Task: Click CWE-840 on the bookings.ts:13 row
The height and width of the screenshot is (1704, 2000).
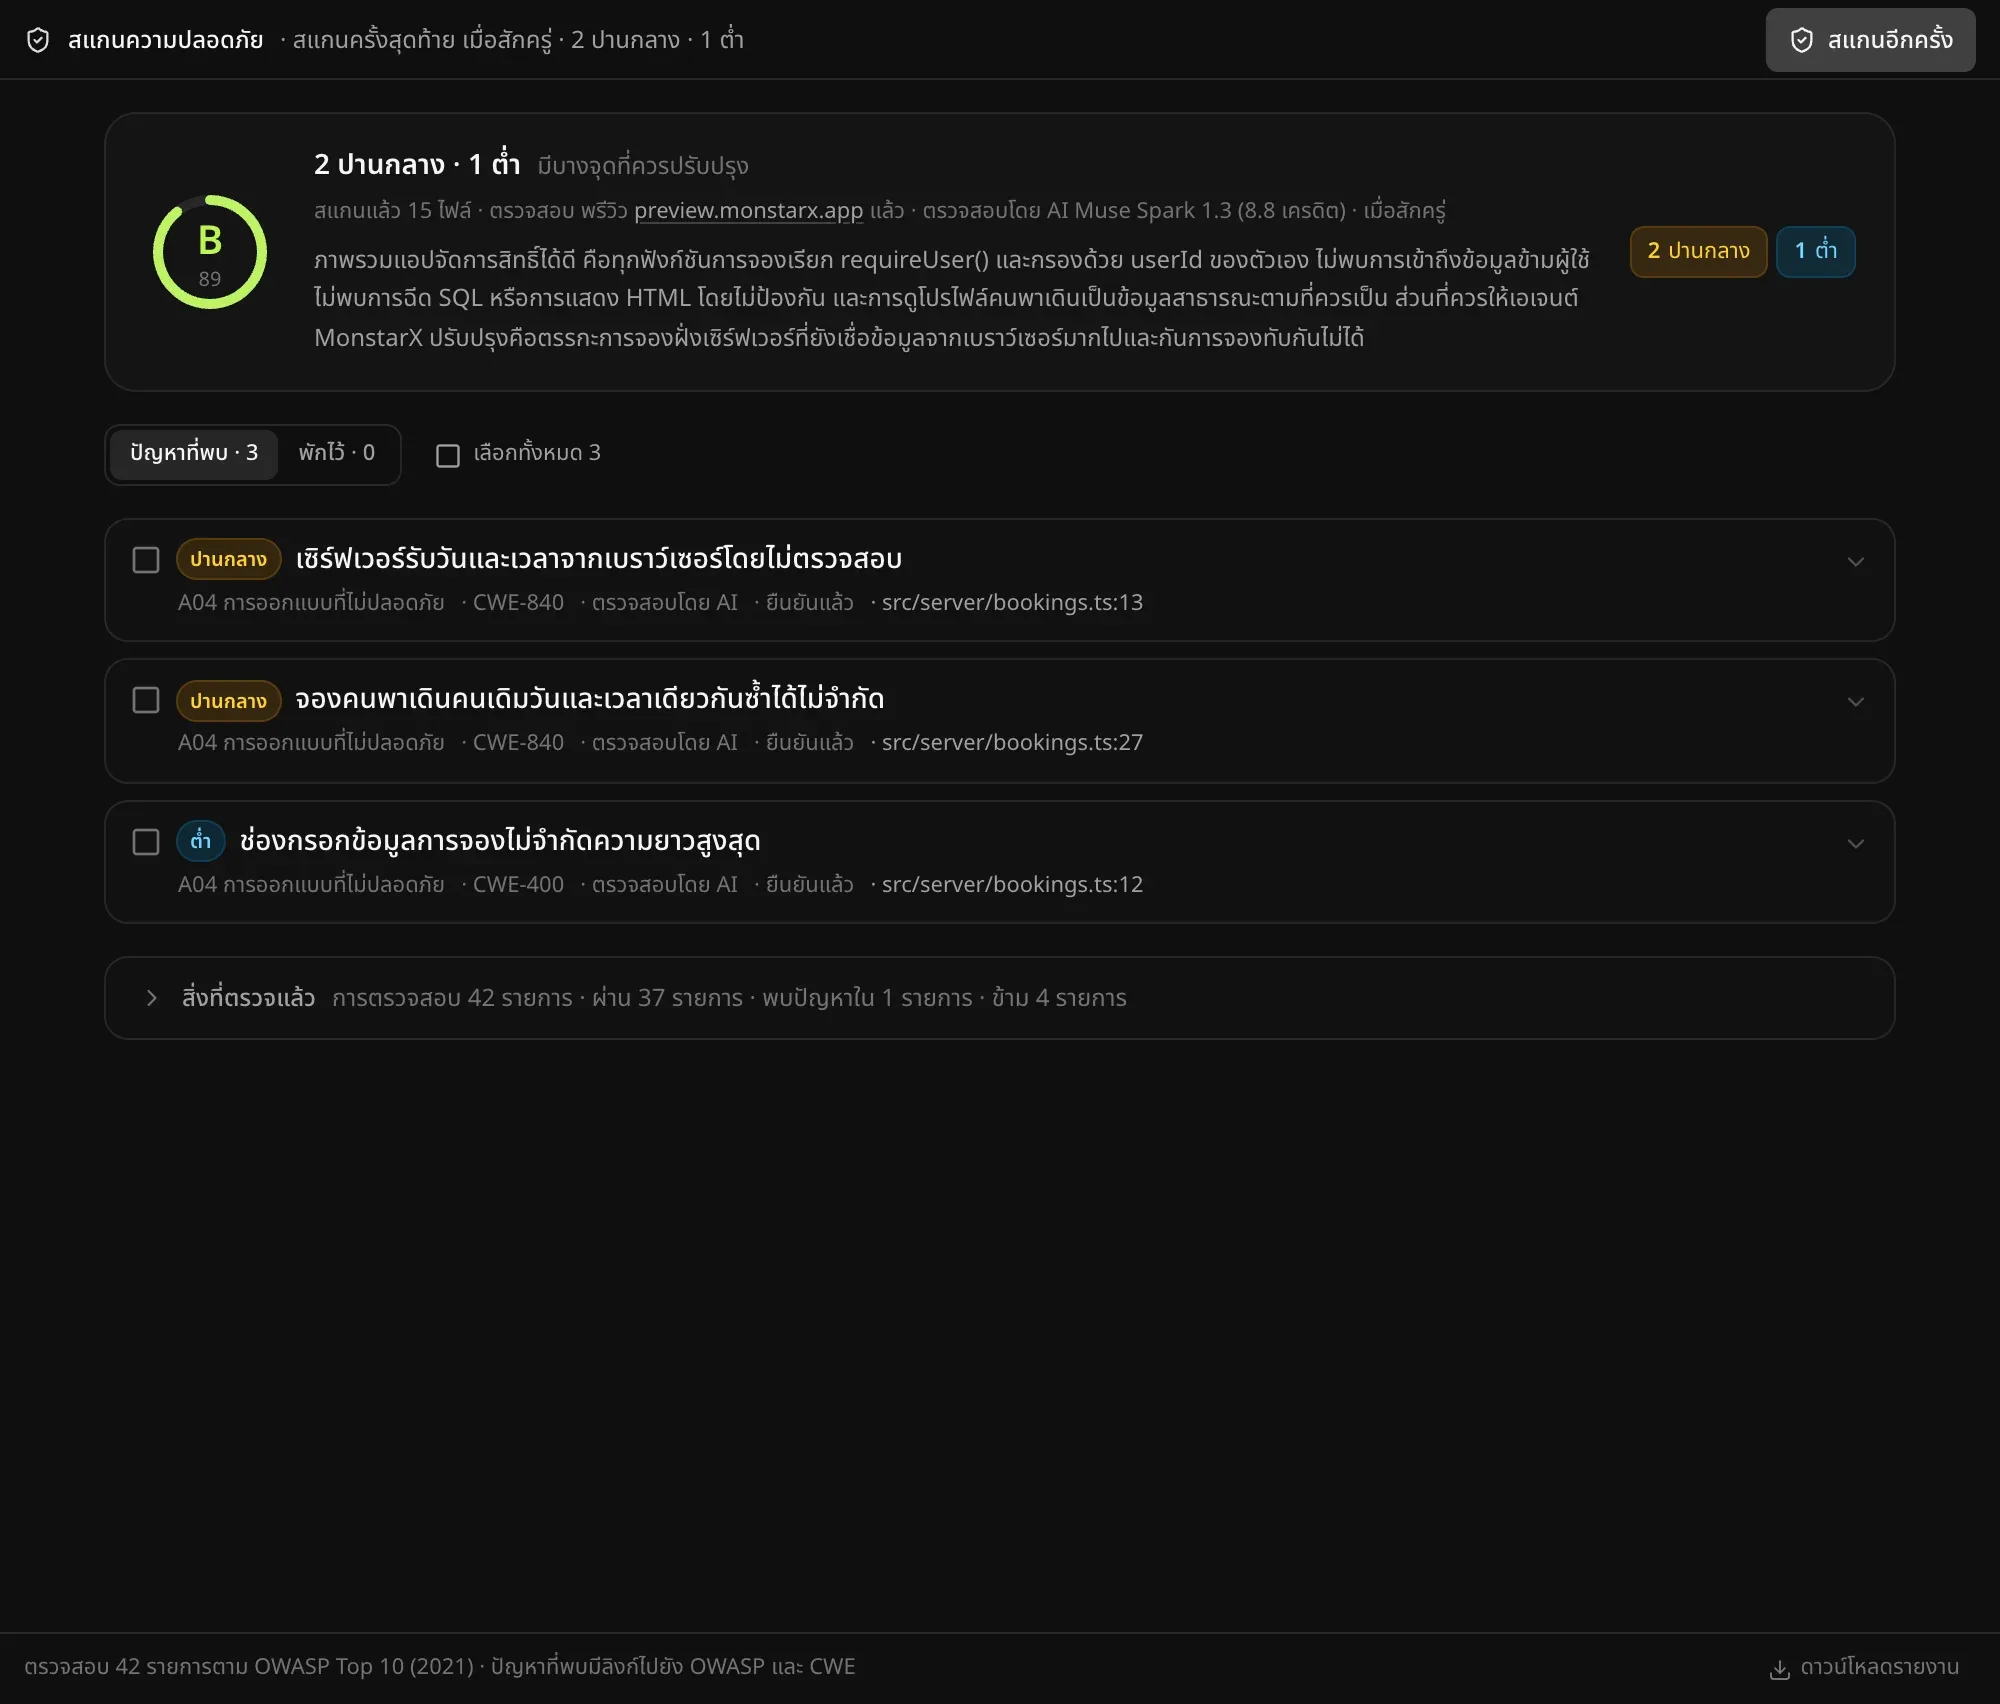Action: tap(518, 602)
